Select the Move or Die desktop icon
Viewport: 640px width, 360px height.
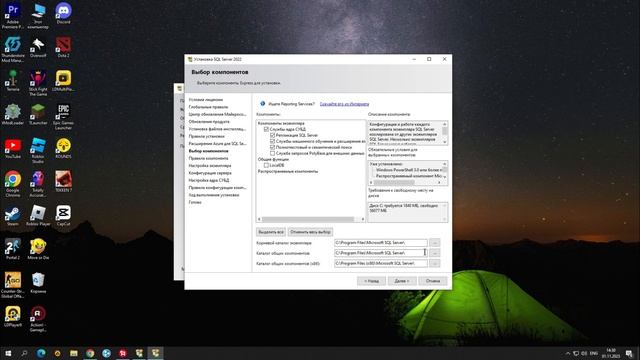[38, 249]
